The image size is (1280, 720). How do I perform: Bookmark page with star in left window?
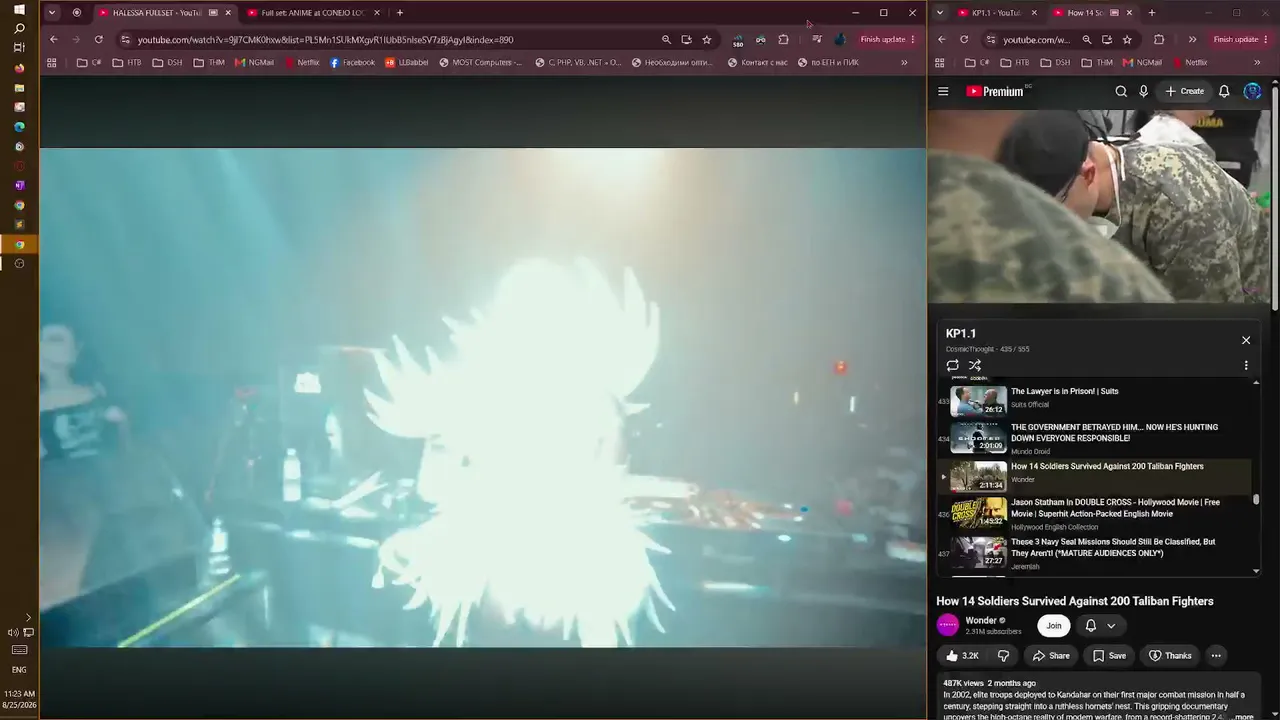tap(707, 40)
